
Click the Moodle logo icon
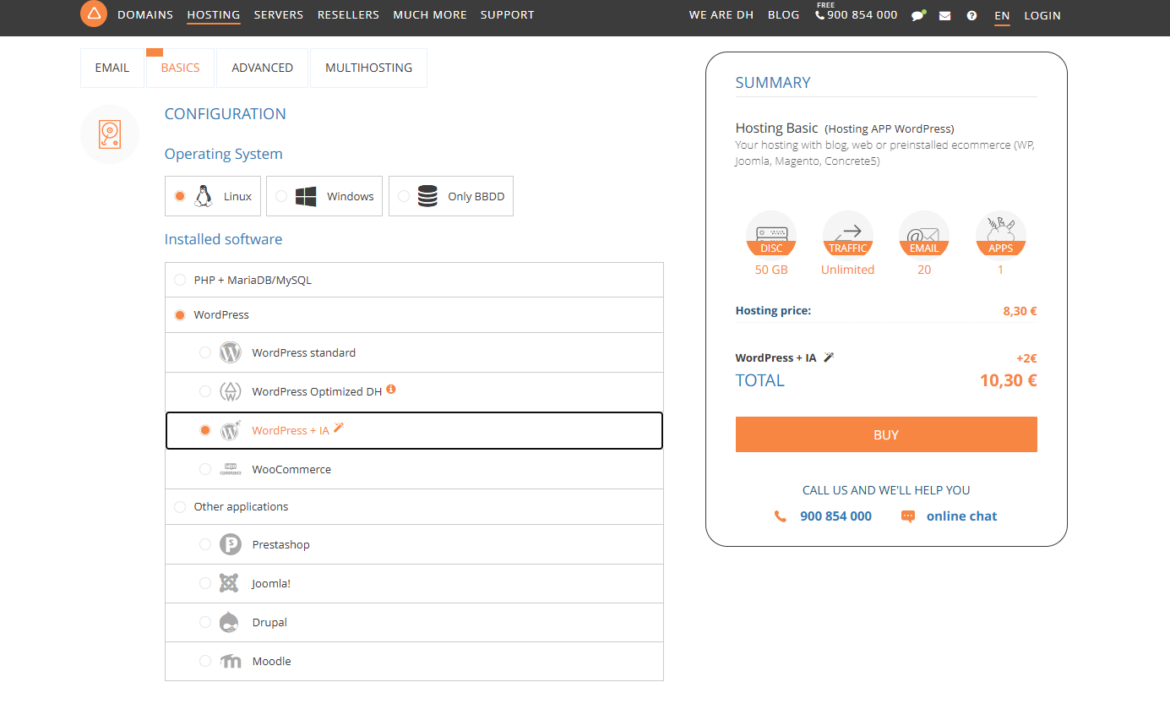tap(231, 661)
